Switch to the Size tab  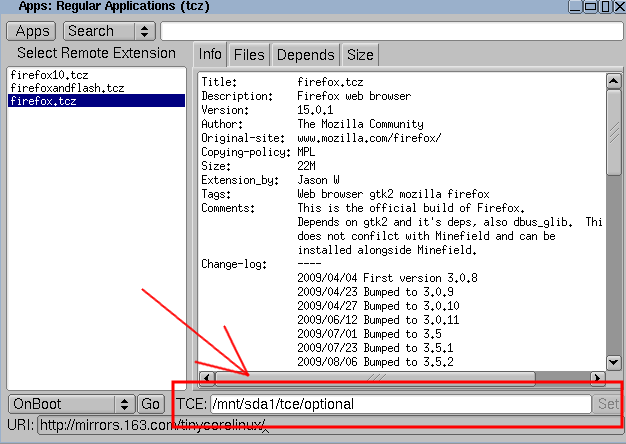pos(360,55)
